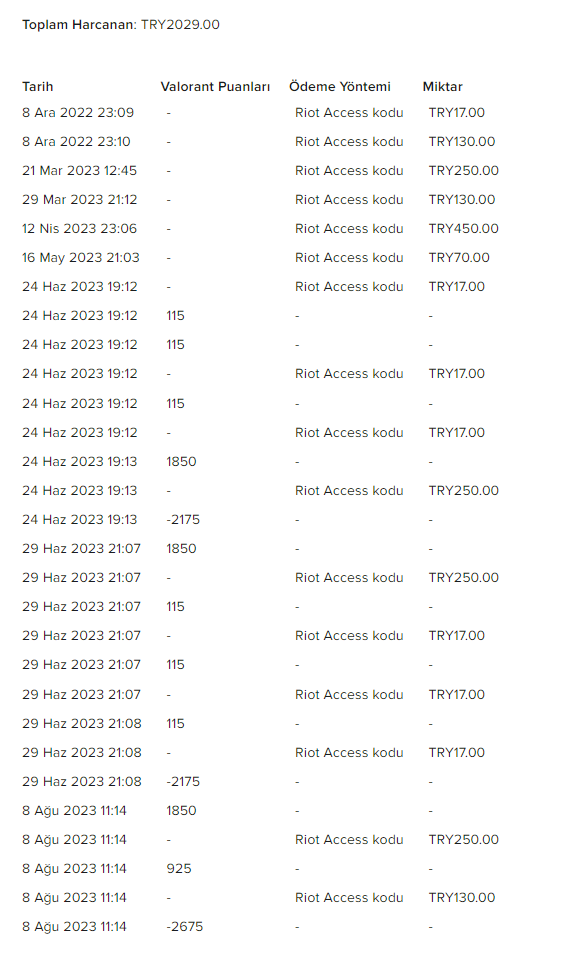Click the -2175 value at 29 Haz 21:08
Image resolution: width=561 pixels, height=954 pixels.
click(183, 781)
